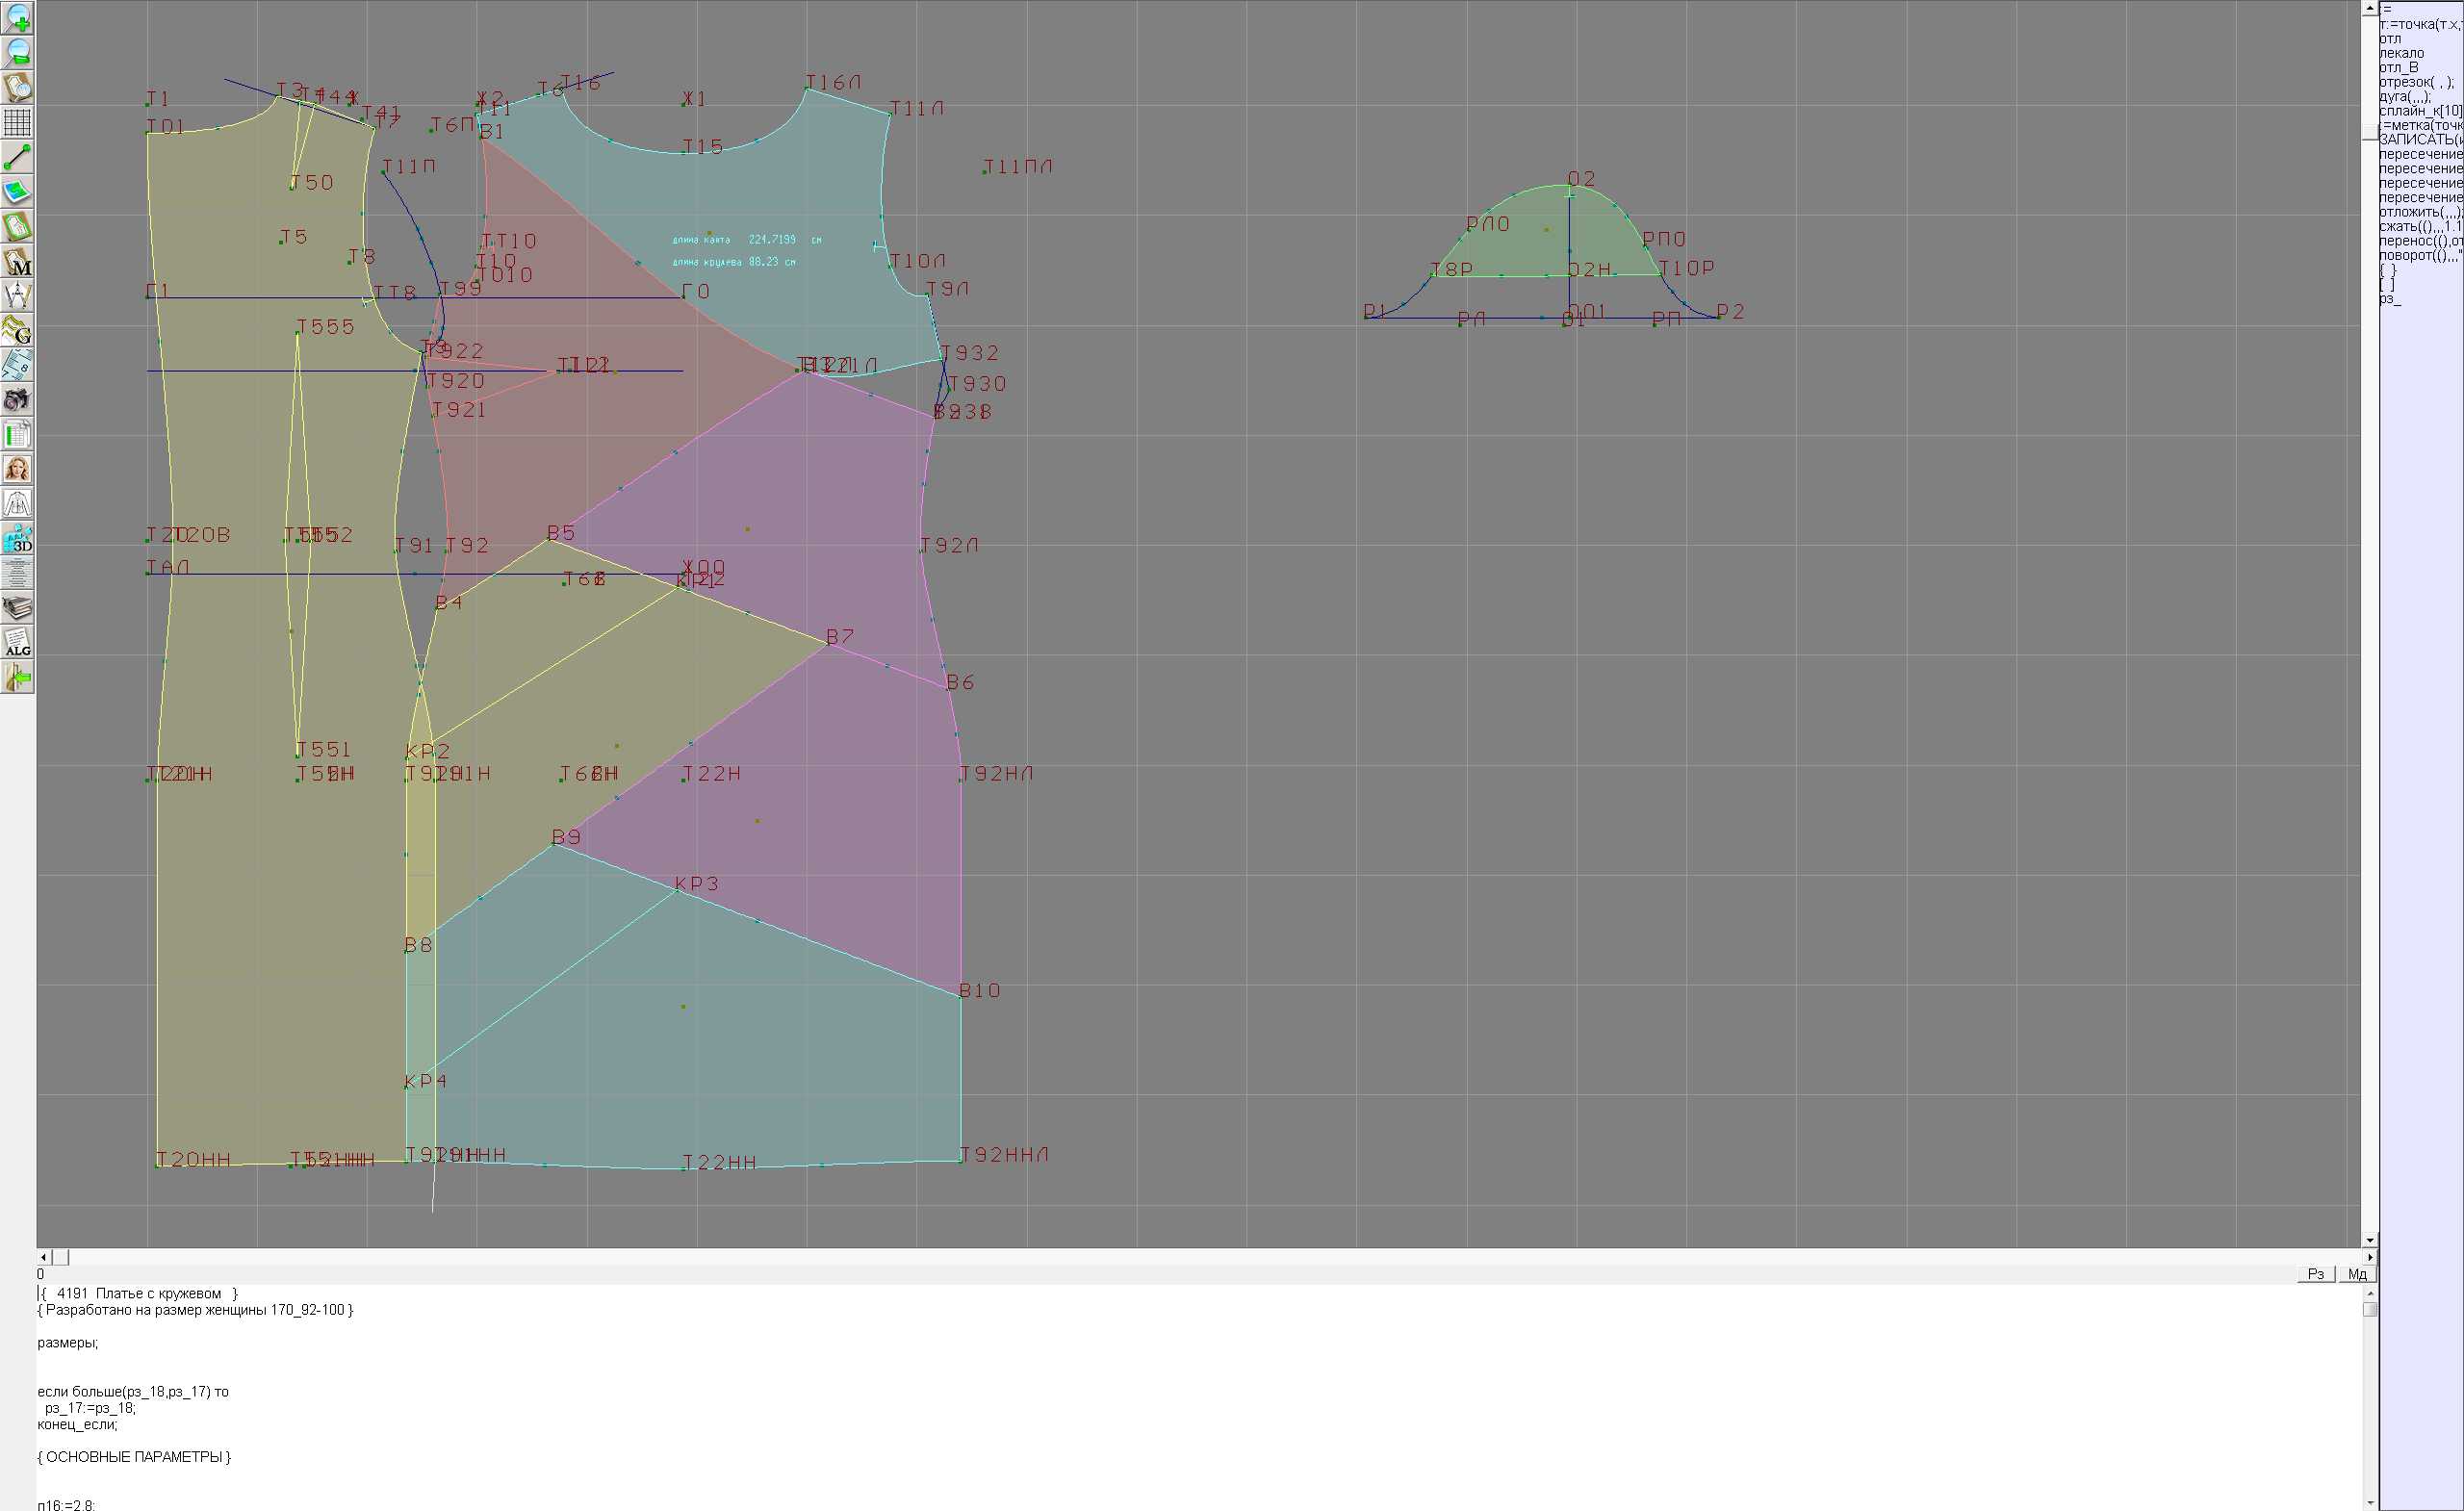Click the pattern with letter M icon
The width and height of the screenshot is (2464, 1511).
(x=18, y=261)
